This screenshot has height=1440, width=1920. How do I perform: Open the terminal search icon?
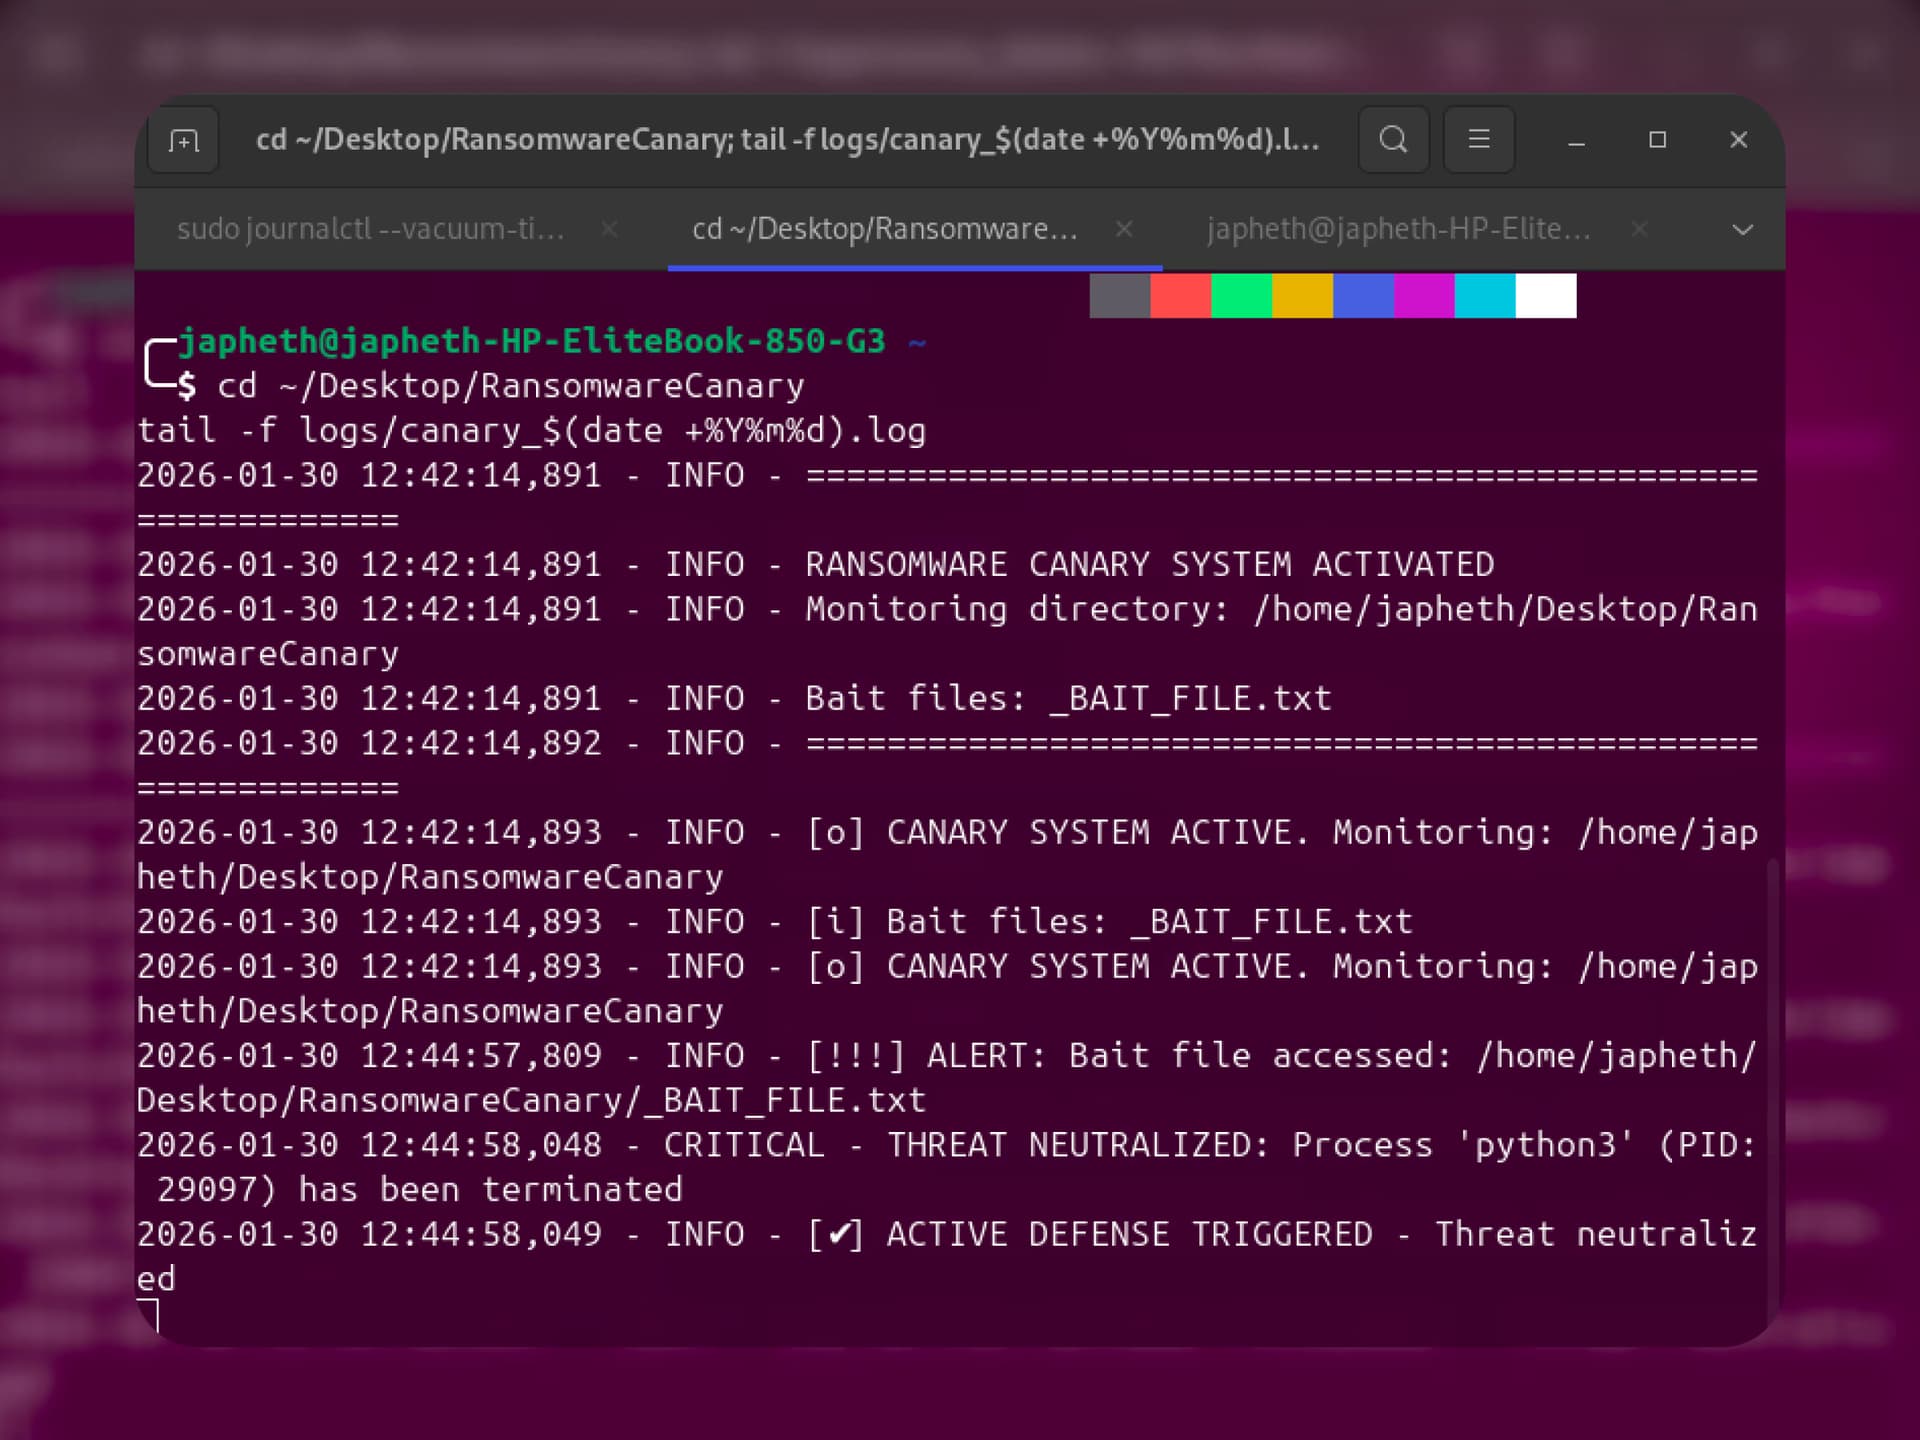tap(1393, 140)
